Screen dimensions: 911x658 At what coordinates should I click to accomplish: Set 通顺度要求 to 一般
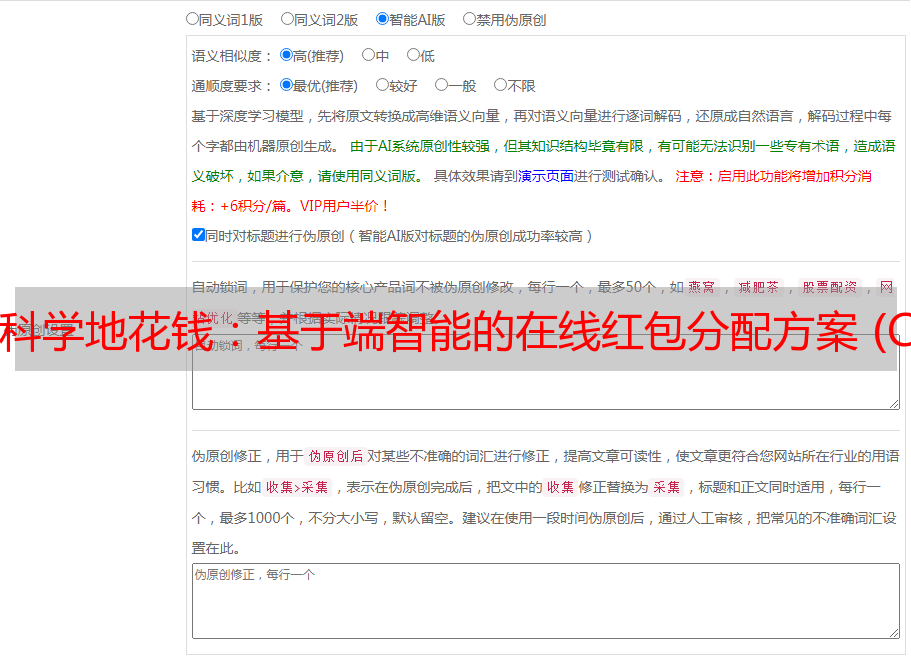point(442,85)
